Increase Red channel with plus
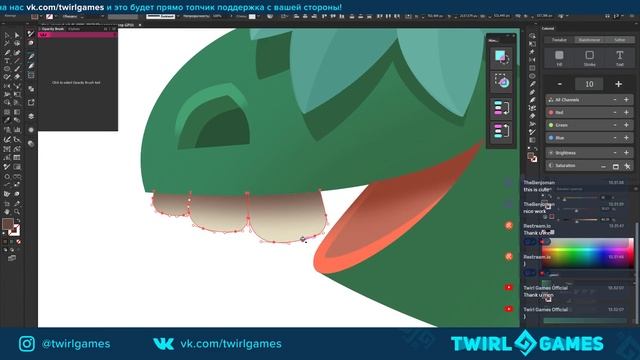Image resolution: width=640 pixels, height=360 pixels. [x=626, y=112]
